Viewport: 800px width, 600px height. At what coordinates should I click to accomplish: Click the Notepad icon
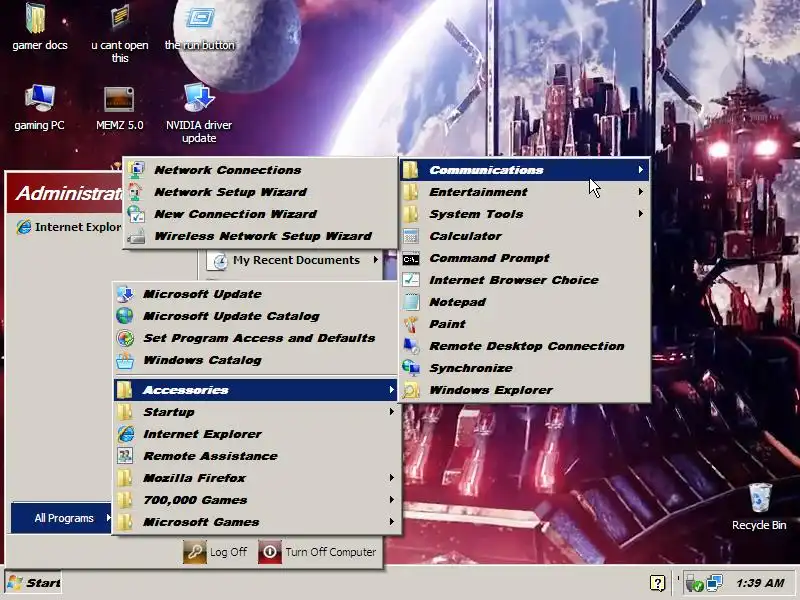411,302
